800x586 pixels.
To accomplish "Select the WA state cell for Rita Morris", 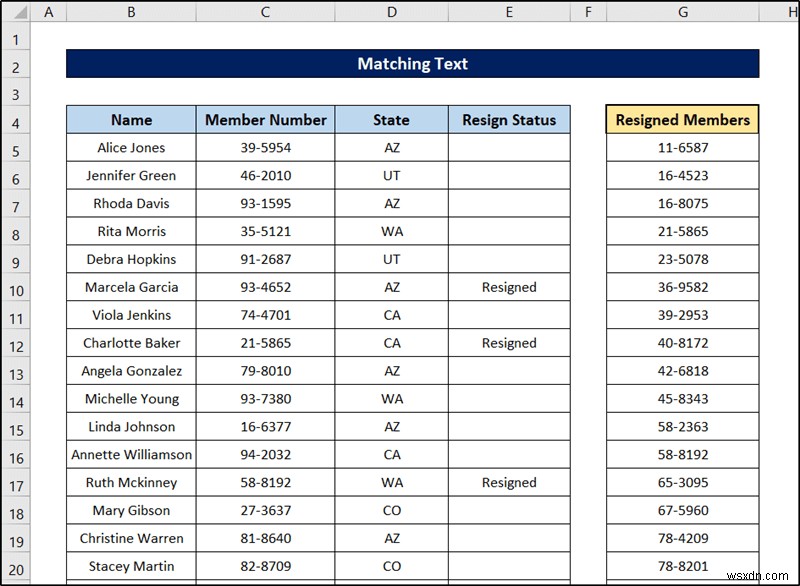I will pyautogui.click(x=392, y=231).
